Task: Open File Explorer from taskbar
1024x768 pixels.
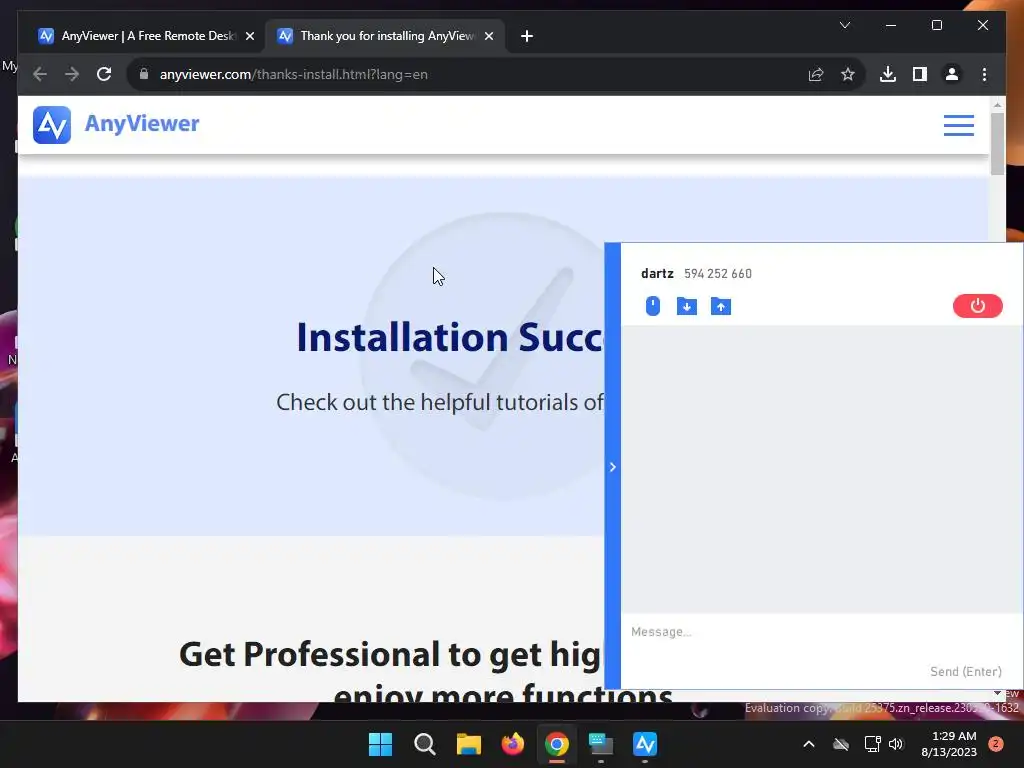Action: point(468,744)
